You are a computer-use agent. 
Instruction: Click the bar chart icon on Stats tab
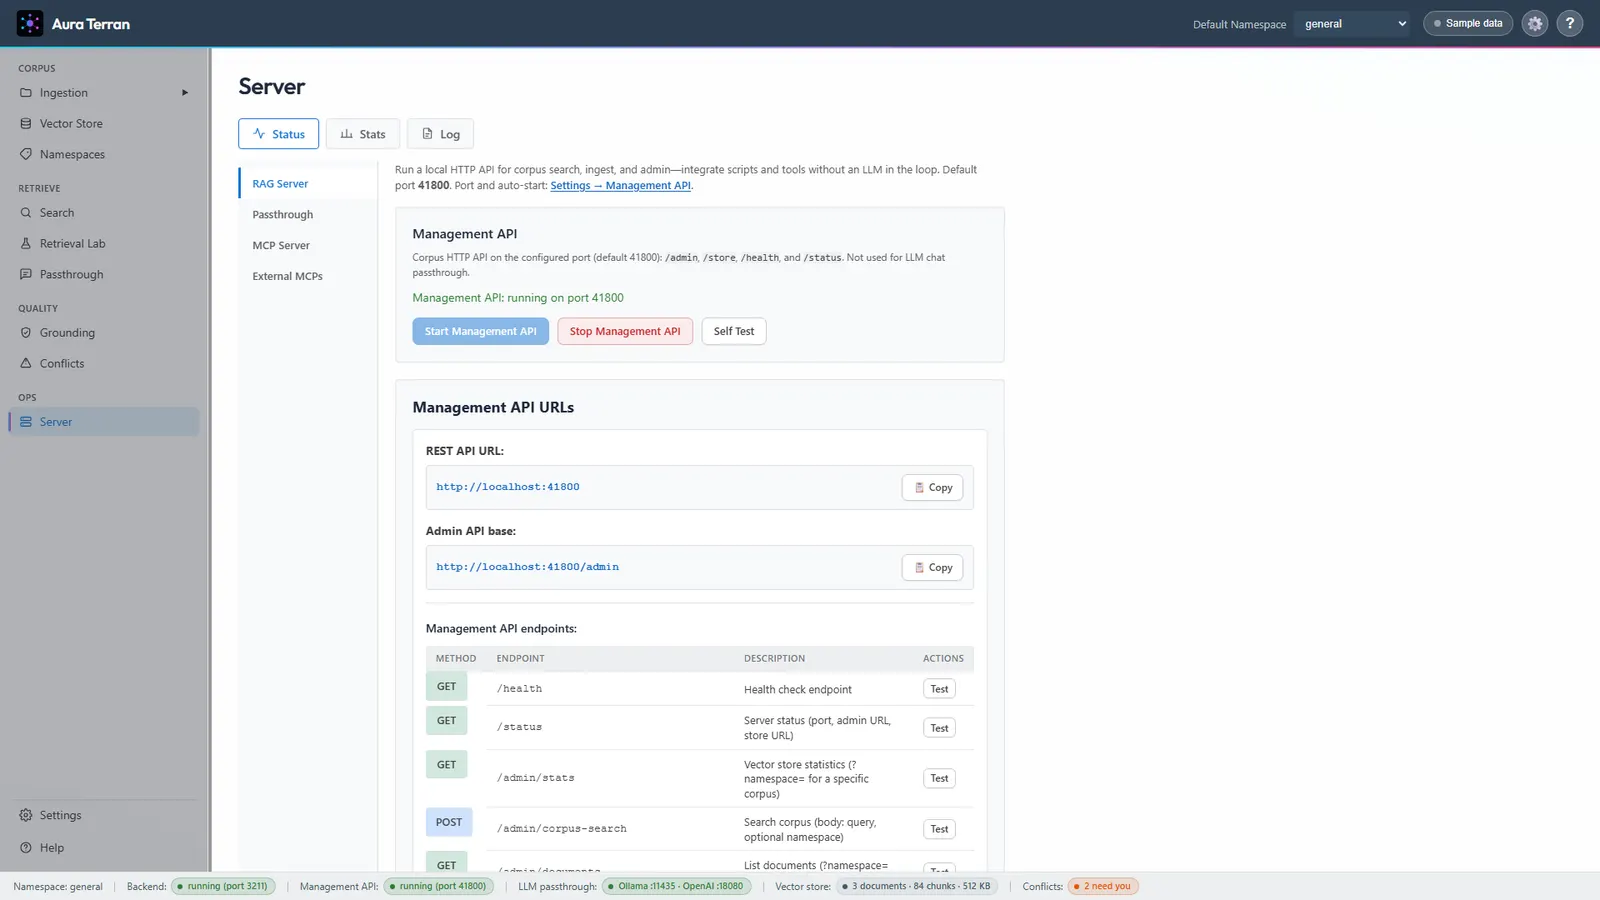click(347, 134)
